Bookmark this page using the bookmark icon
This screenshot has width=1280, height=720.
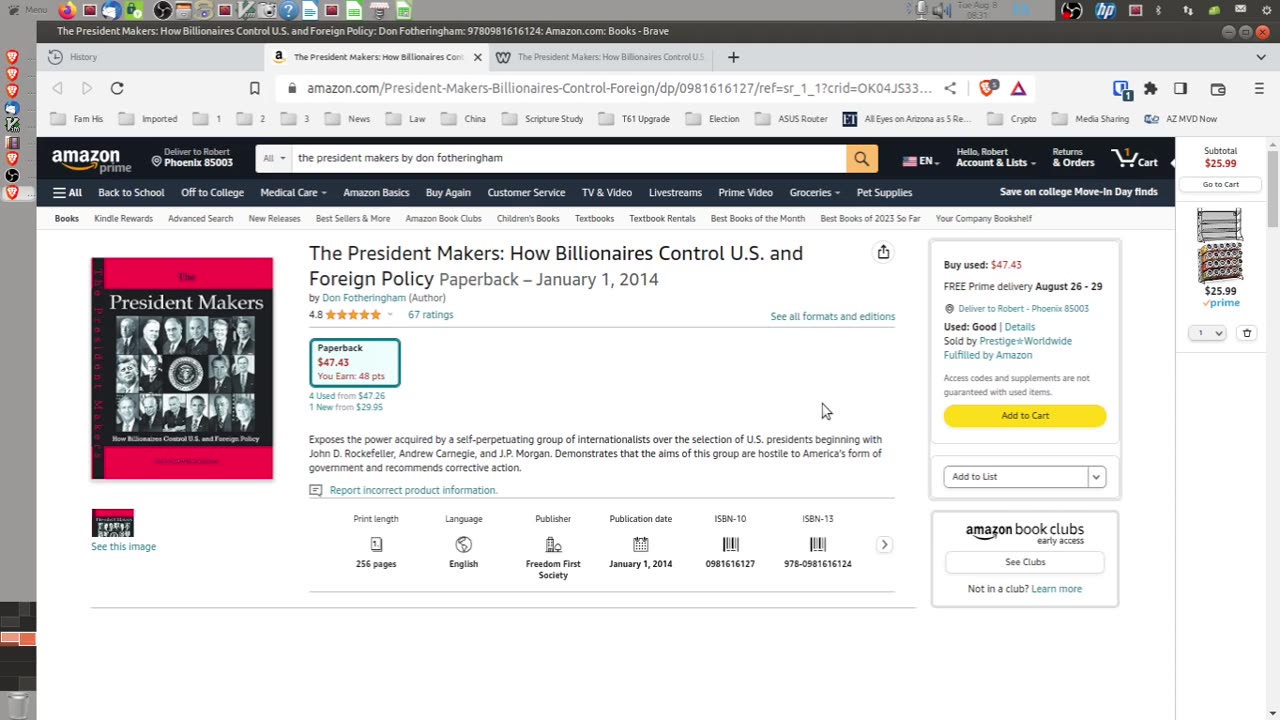coord(255,88)
